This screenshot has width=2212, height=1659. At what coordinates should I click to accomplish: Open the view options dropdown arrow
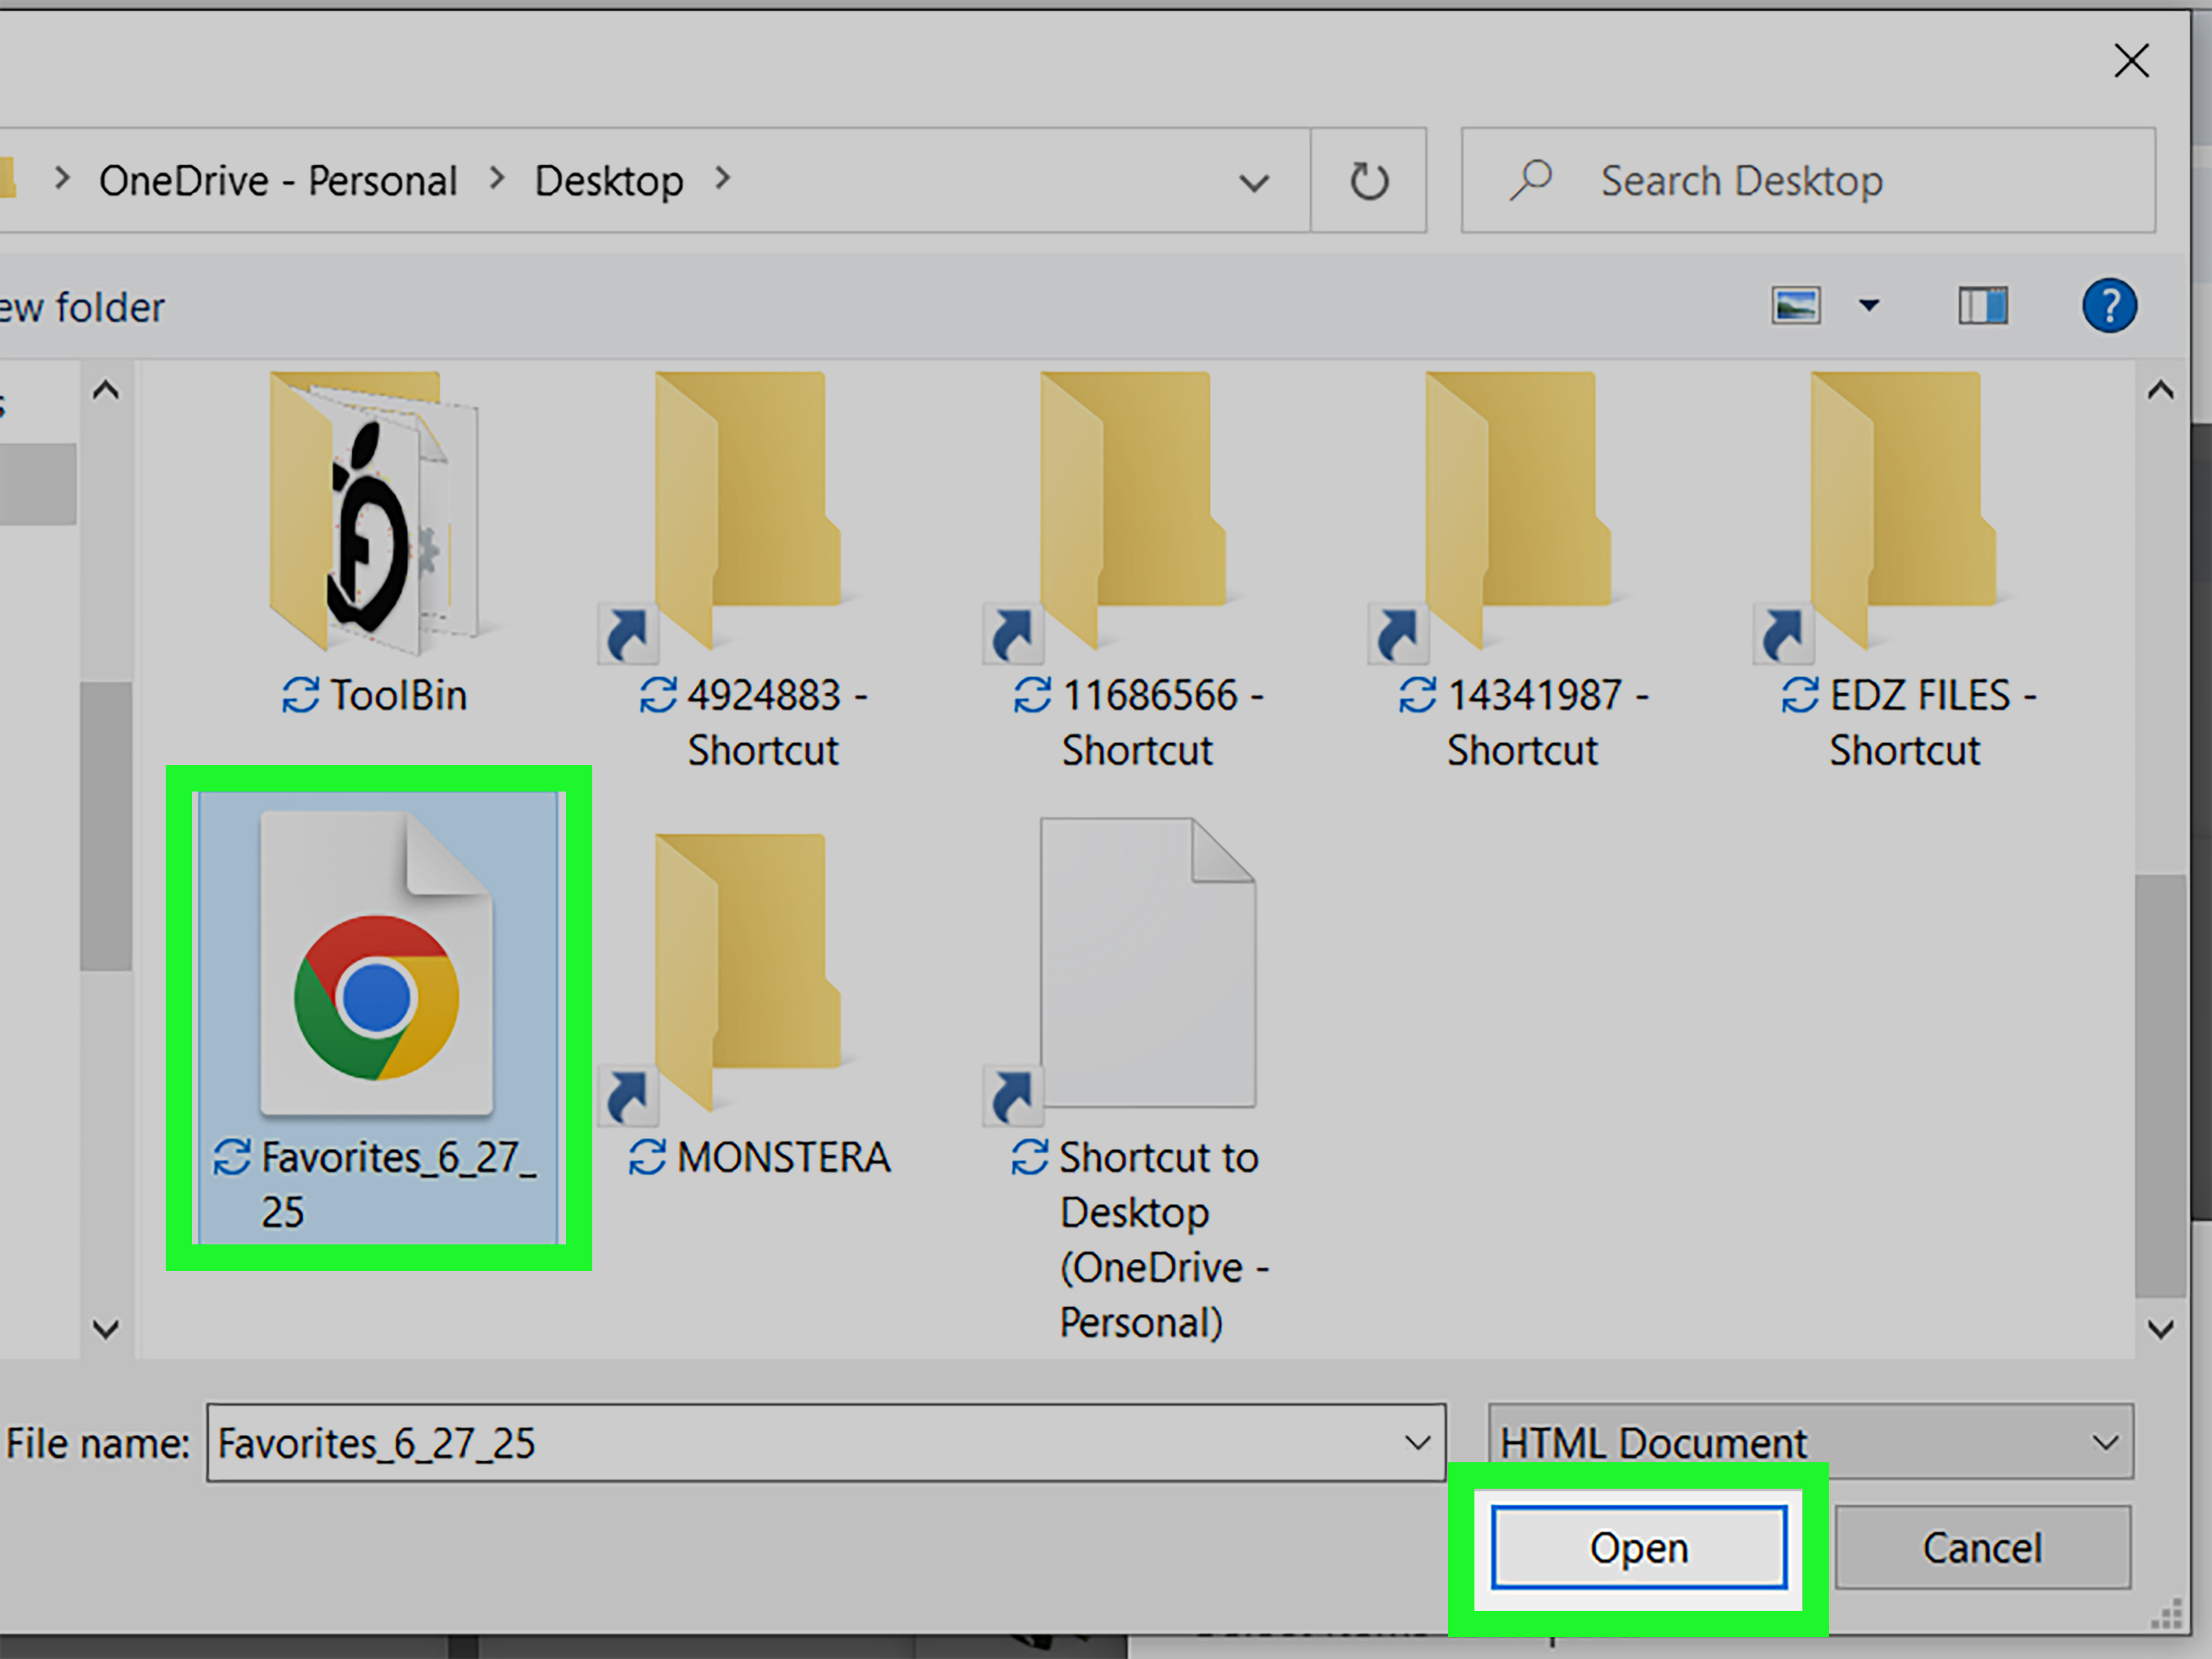[x=1868, y=306]
